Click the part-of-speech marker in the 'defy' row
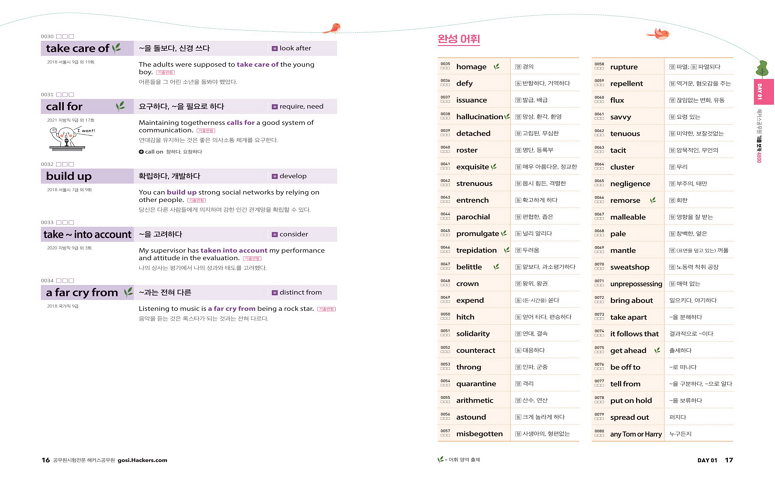The height and width of the screenshot is (480, 775). pos(518,84)
